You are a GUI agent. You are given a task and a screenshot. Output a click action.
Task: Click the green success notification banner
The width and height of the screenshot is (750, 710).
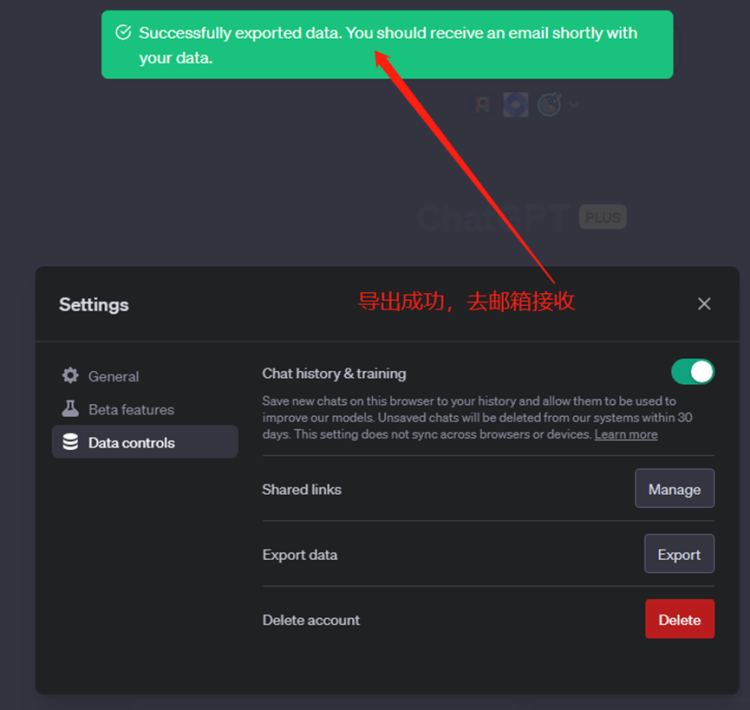387,45
